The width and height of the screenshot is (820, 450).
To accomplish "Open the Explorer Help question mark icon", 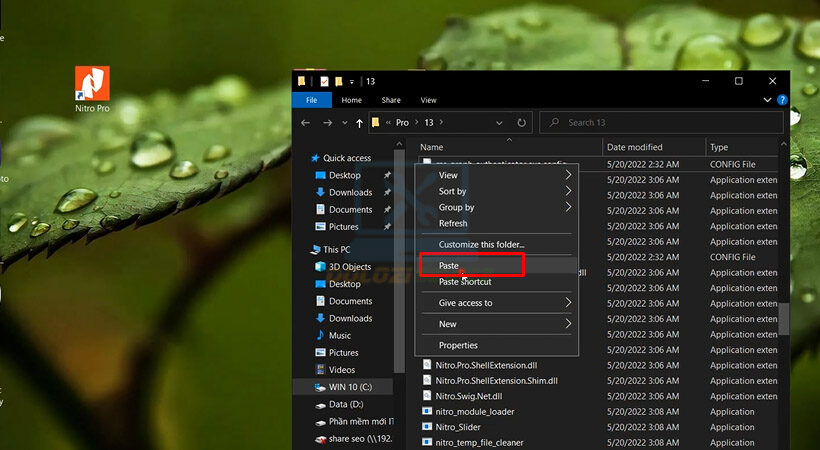I will point(782,100).
